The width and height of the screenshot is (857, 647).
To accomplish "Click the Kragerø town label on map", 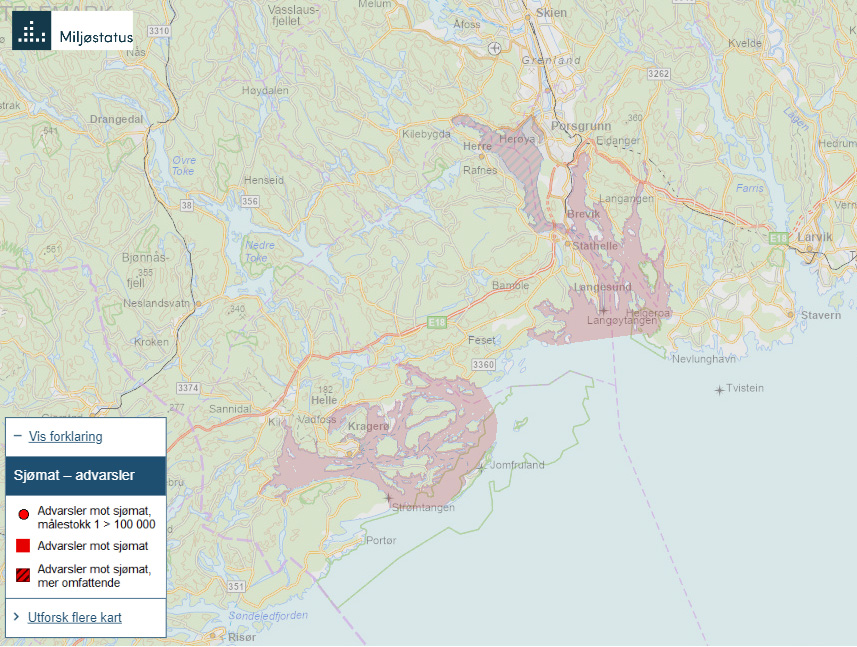I will pyautogui.click(x=369, y=427).
